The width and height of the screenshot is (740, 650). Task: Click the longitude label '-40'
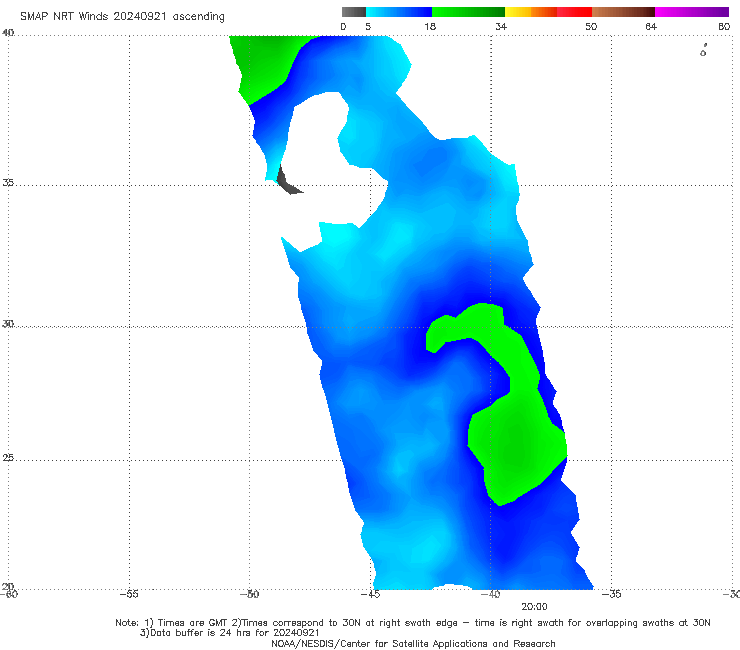[490, 594]
